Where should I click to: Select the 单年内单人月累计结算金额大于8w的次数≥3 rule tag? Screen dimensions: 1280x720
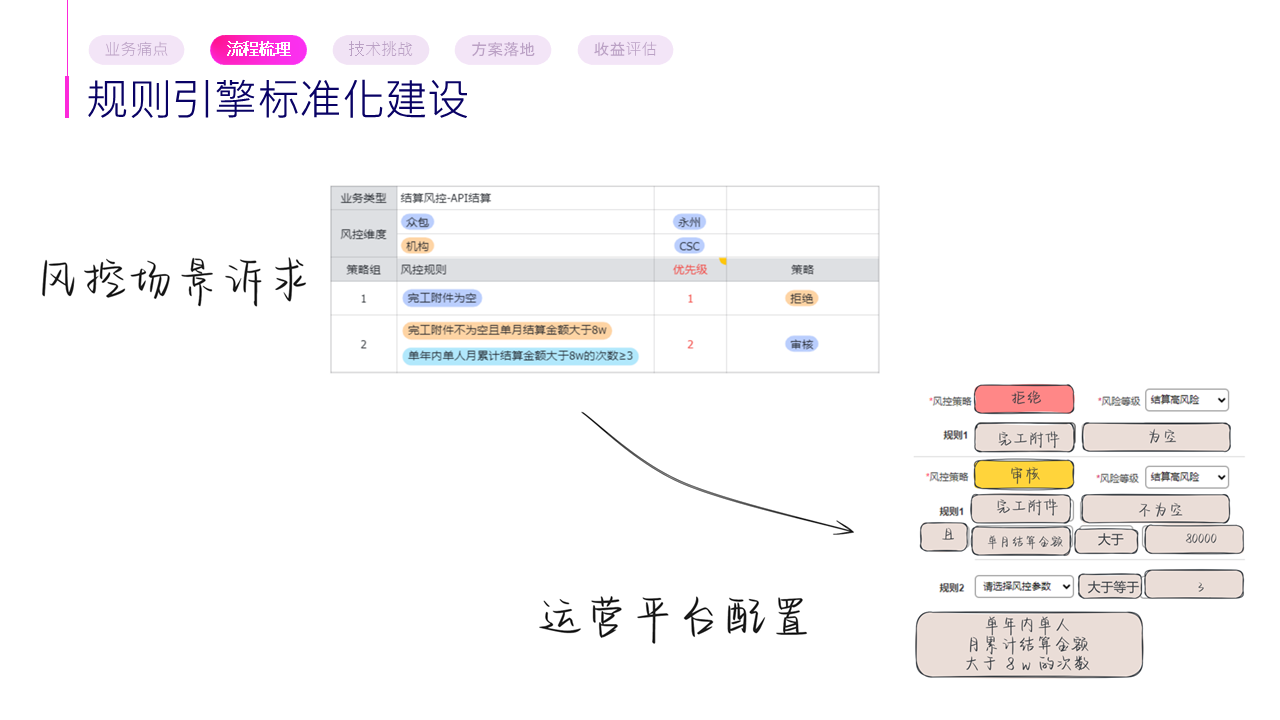click(x=520, y=356)
